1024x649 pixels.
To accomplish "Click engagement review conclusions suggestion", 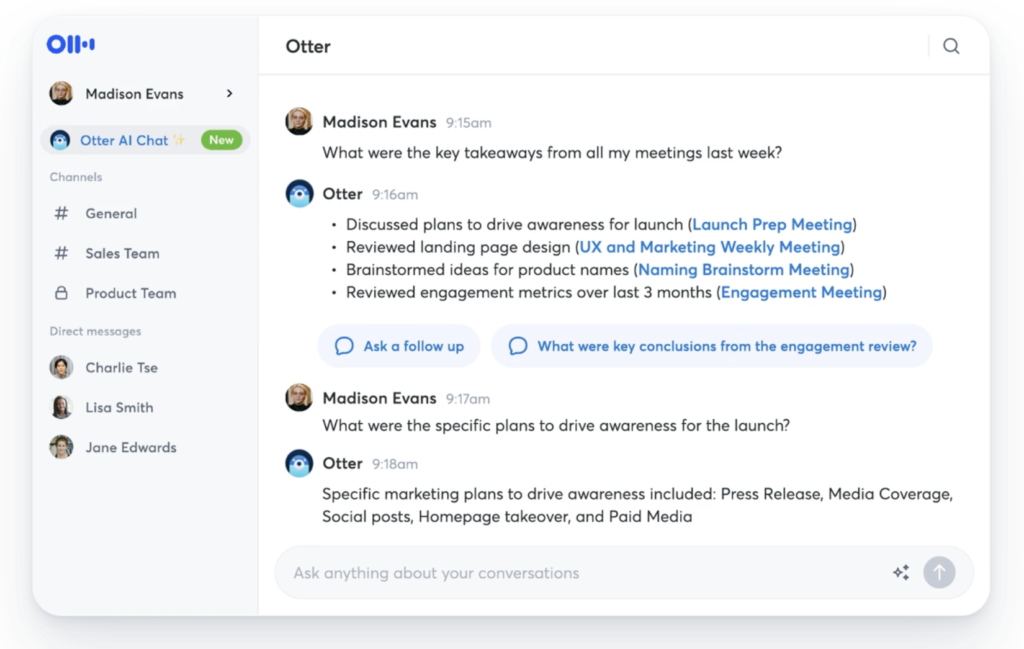I will click(712, 346).
